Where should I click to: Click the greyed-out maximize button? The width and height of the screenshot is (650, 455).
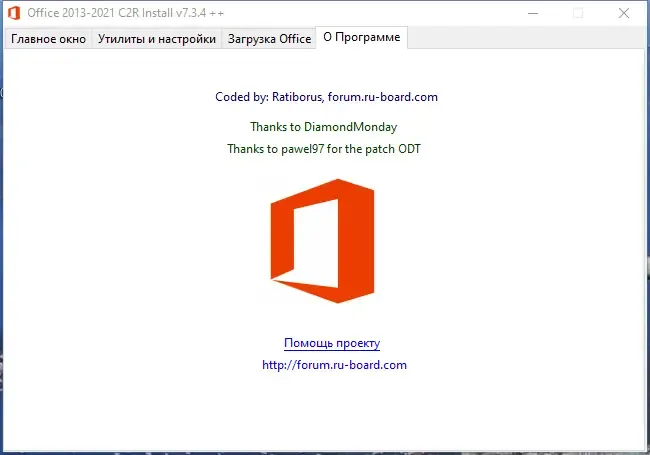coord(578,13)
